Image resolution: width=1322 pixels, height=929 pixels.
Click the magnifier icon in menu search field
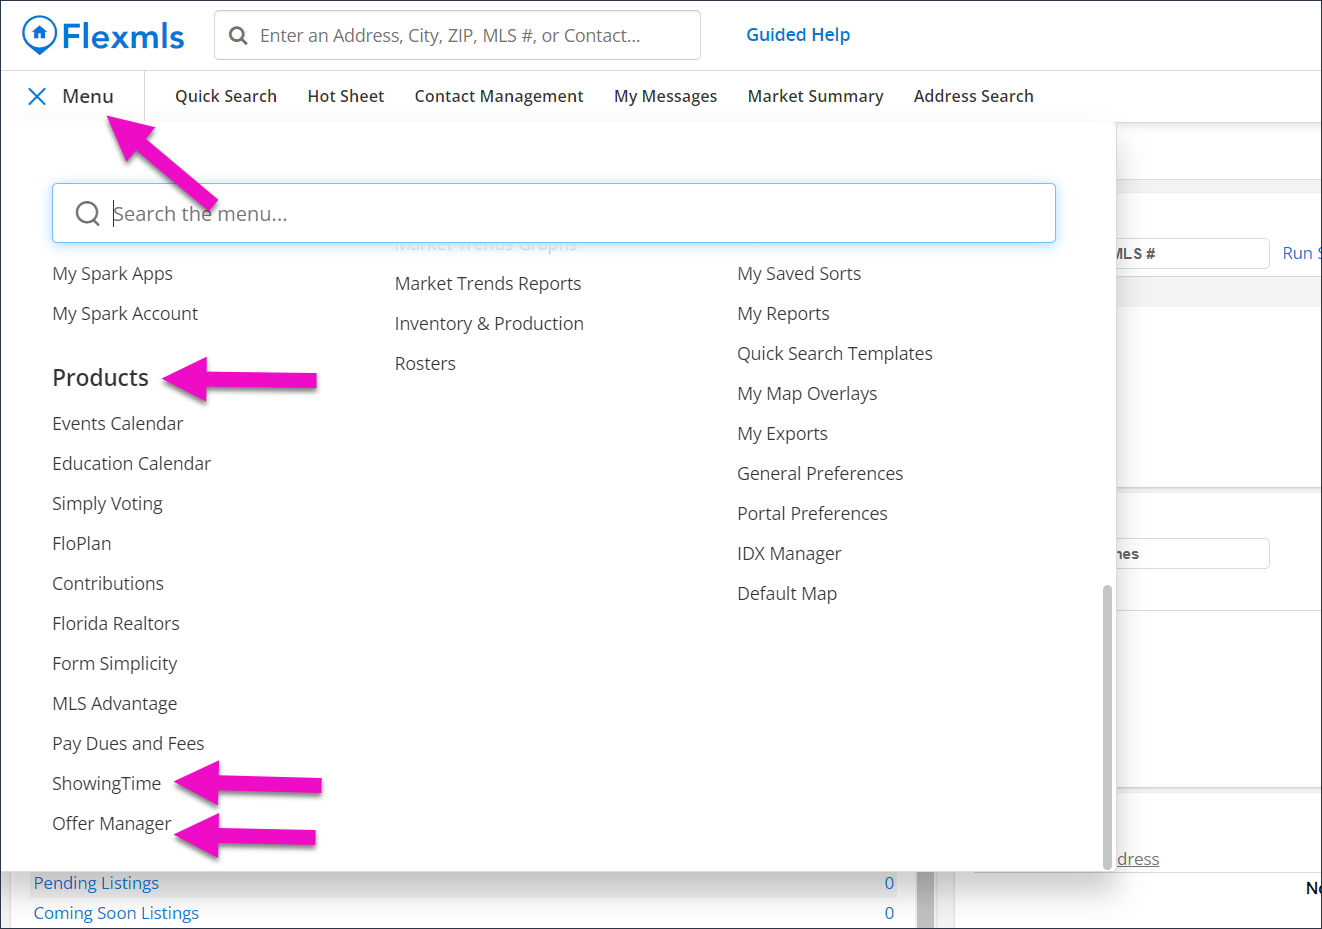click(x=88, y=213)
